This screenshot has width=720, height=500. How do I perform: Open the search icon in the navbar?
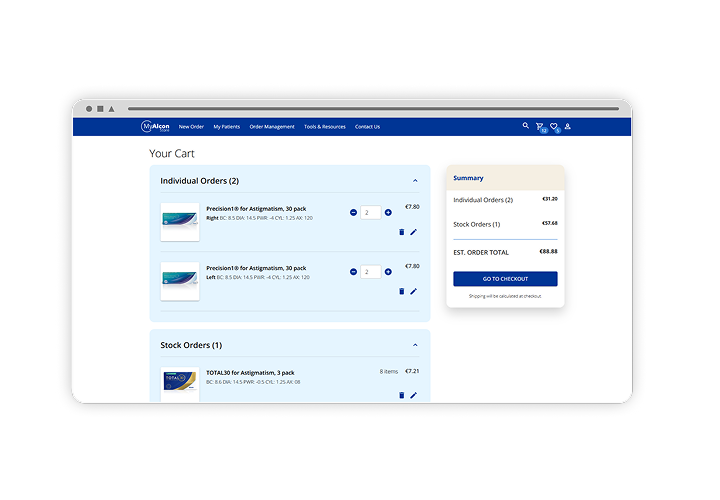point(526,126)
